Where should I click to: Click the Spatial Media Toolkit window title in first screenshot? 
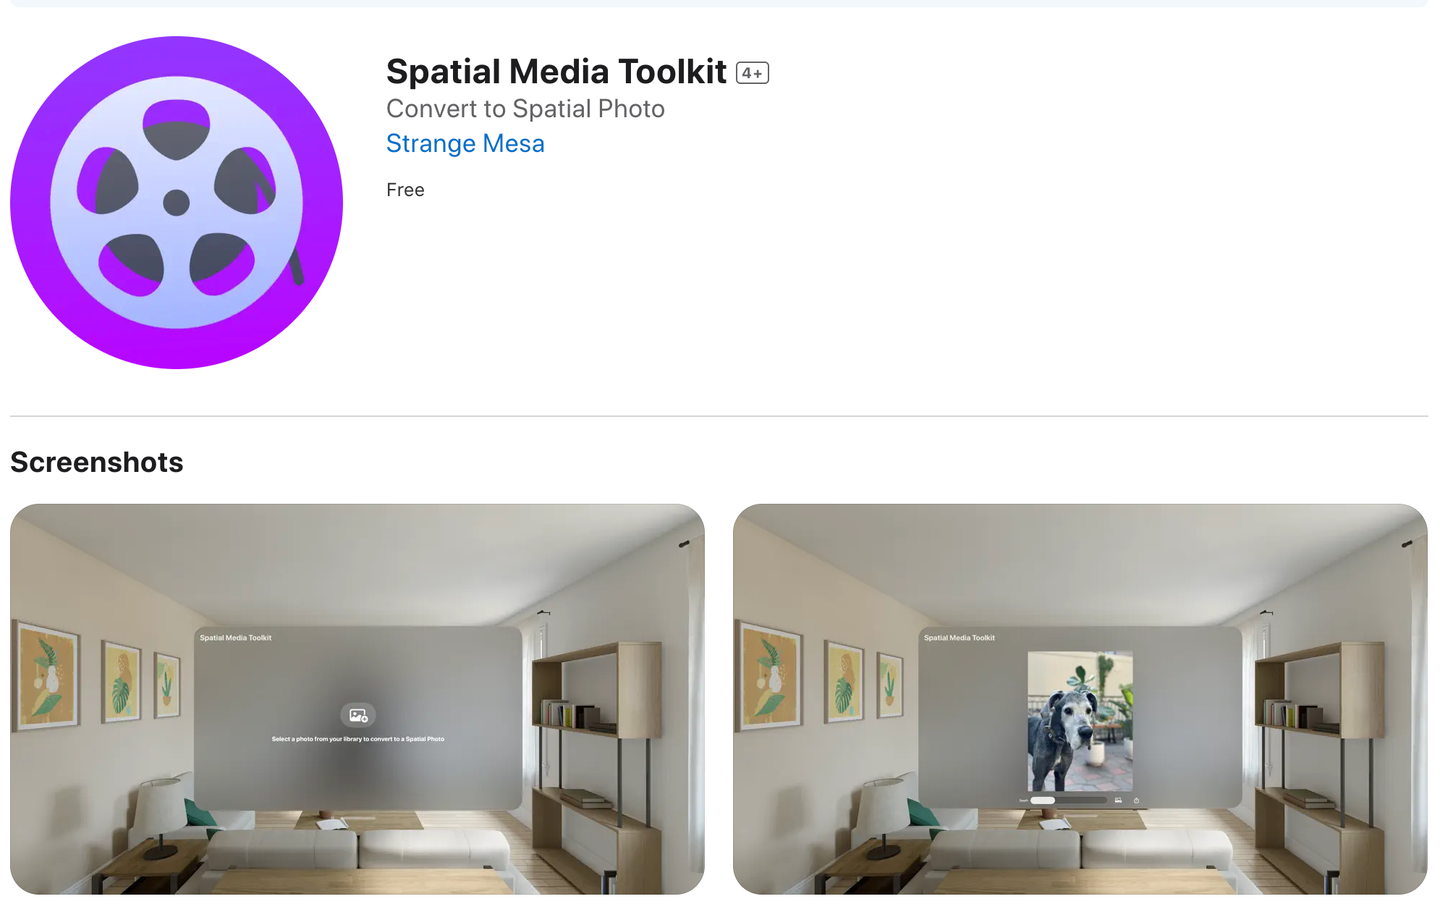(x=236, y=637)
